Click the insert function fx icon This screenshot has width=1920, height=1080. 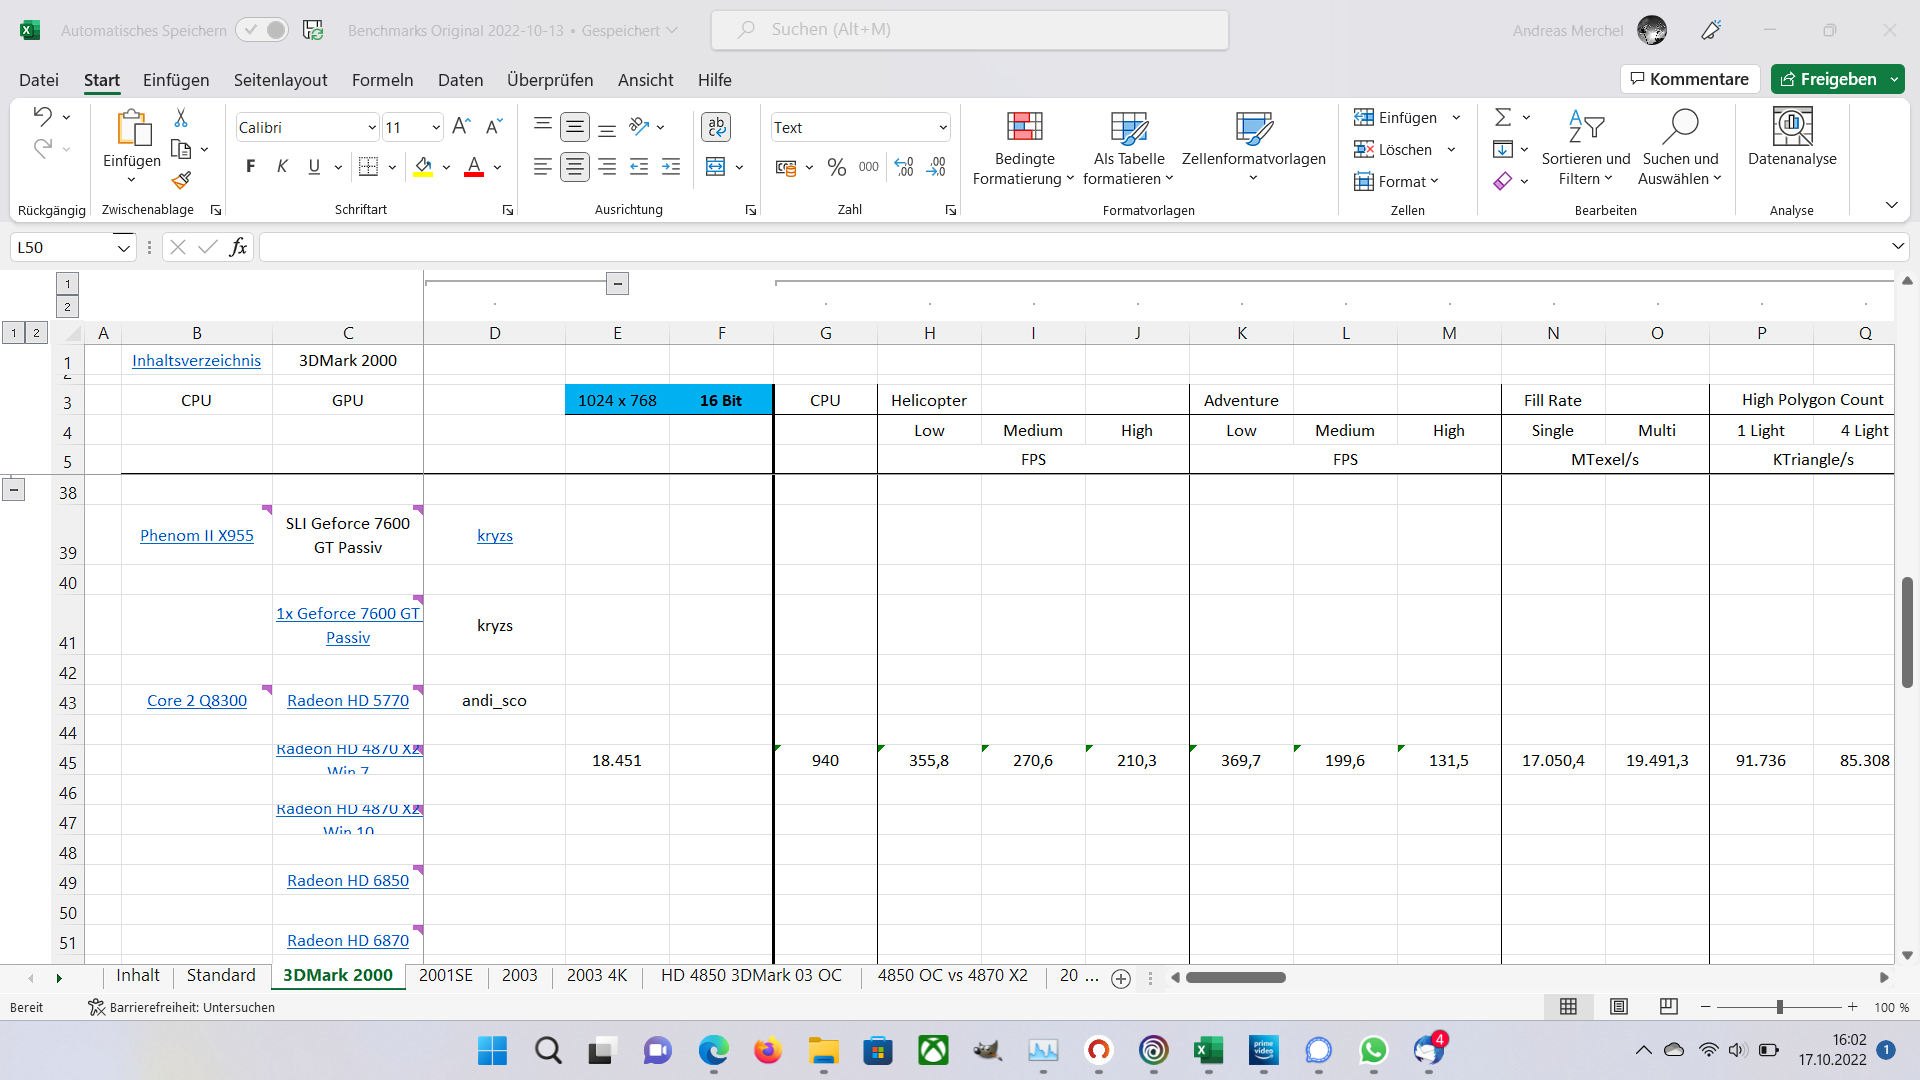click(x=238, y=247)
